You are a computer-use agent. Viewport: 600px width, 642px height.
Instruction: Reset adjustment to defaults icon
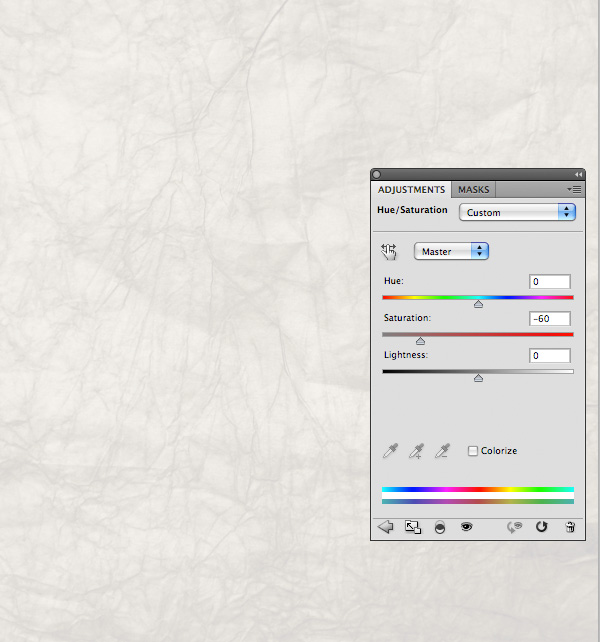coord(542,527)
